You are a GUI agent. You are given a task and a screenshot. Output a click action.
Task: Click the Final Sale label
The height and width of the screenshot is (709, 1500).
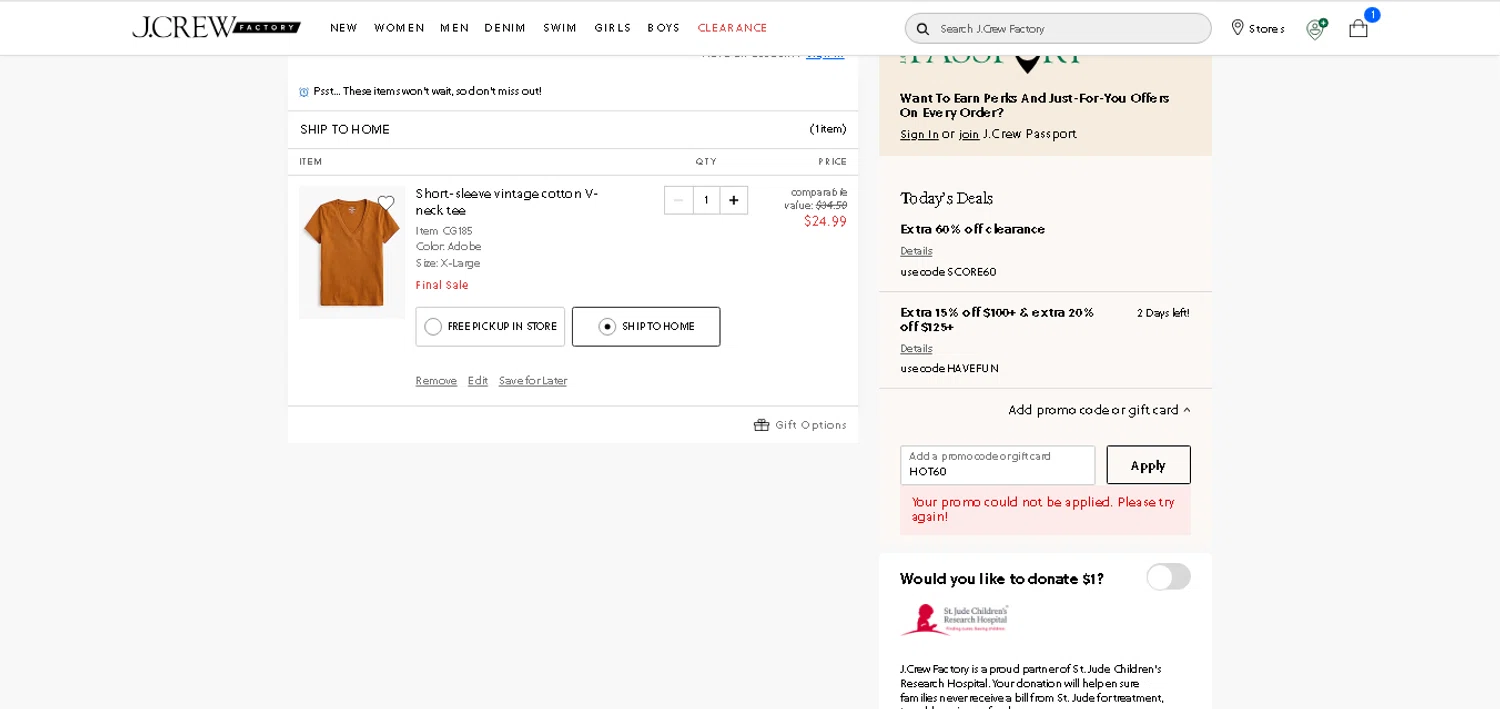(442, 285)
